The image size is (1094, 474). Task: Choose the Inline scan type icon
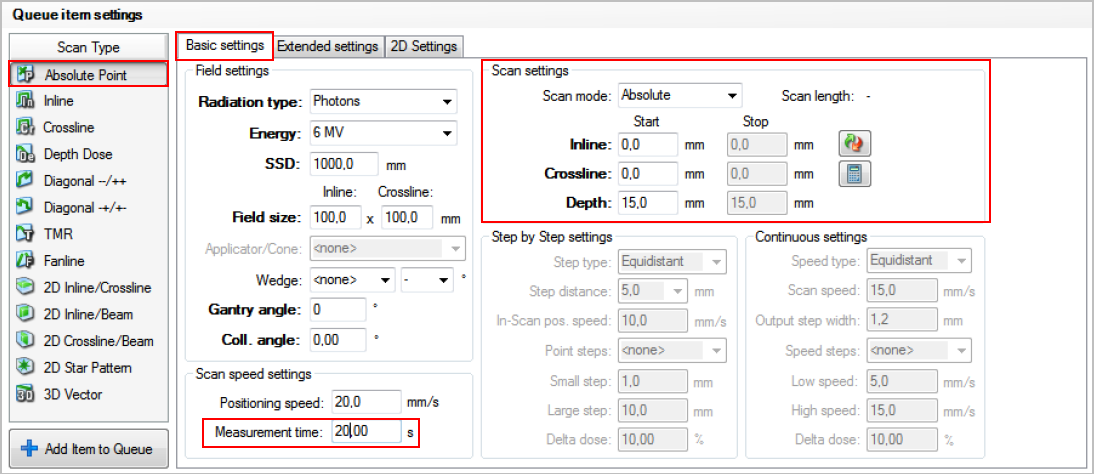[x=26, y=101]
